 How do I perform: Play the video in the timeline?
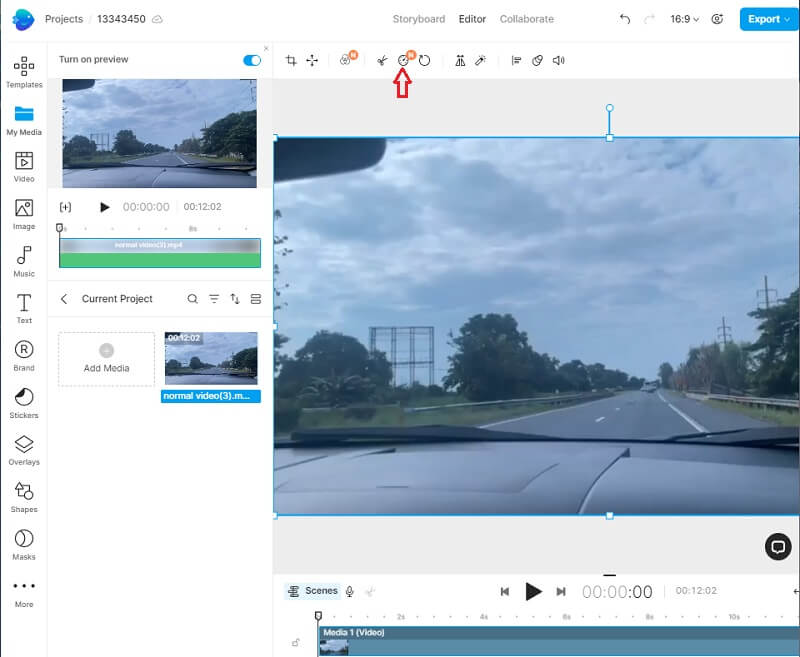[534, 591]
